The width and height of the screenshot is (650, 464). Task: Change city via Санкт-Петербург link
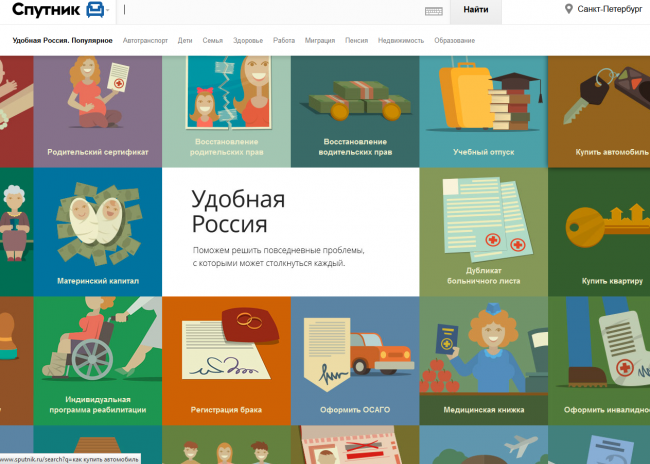pos(610,9)
